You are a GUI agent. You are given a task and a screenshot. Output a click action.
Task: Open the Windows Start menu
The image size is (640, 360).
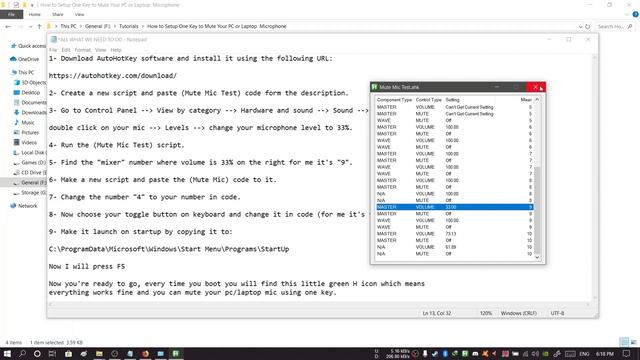pos(7,353)
